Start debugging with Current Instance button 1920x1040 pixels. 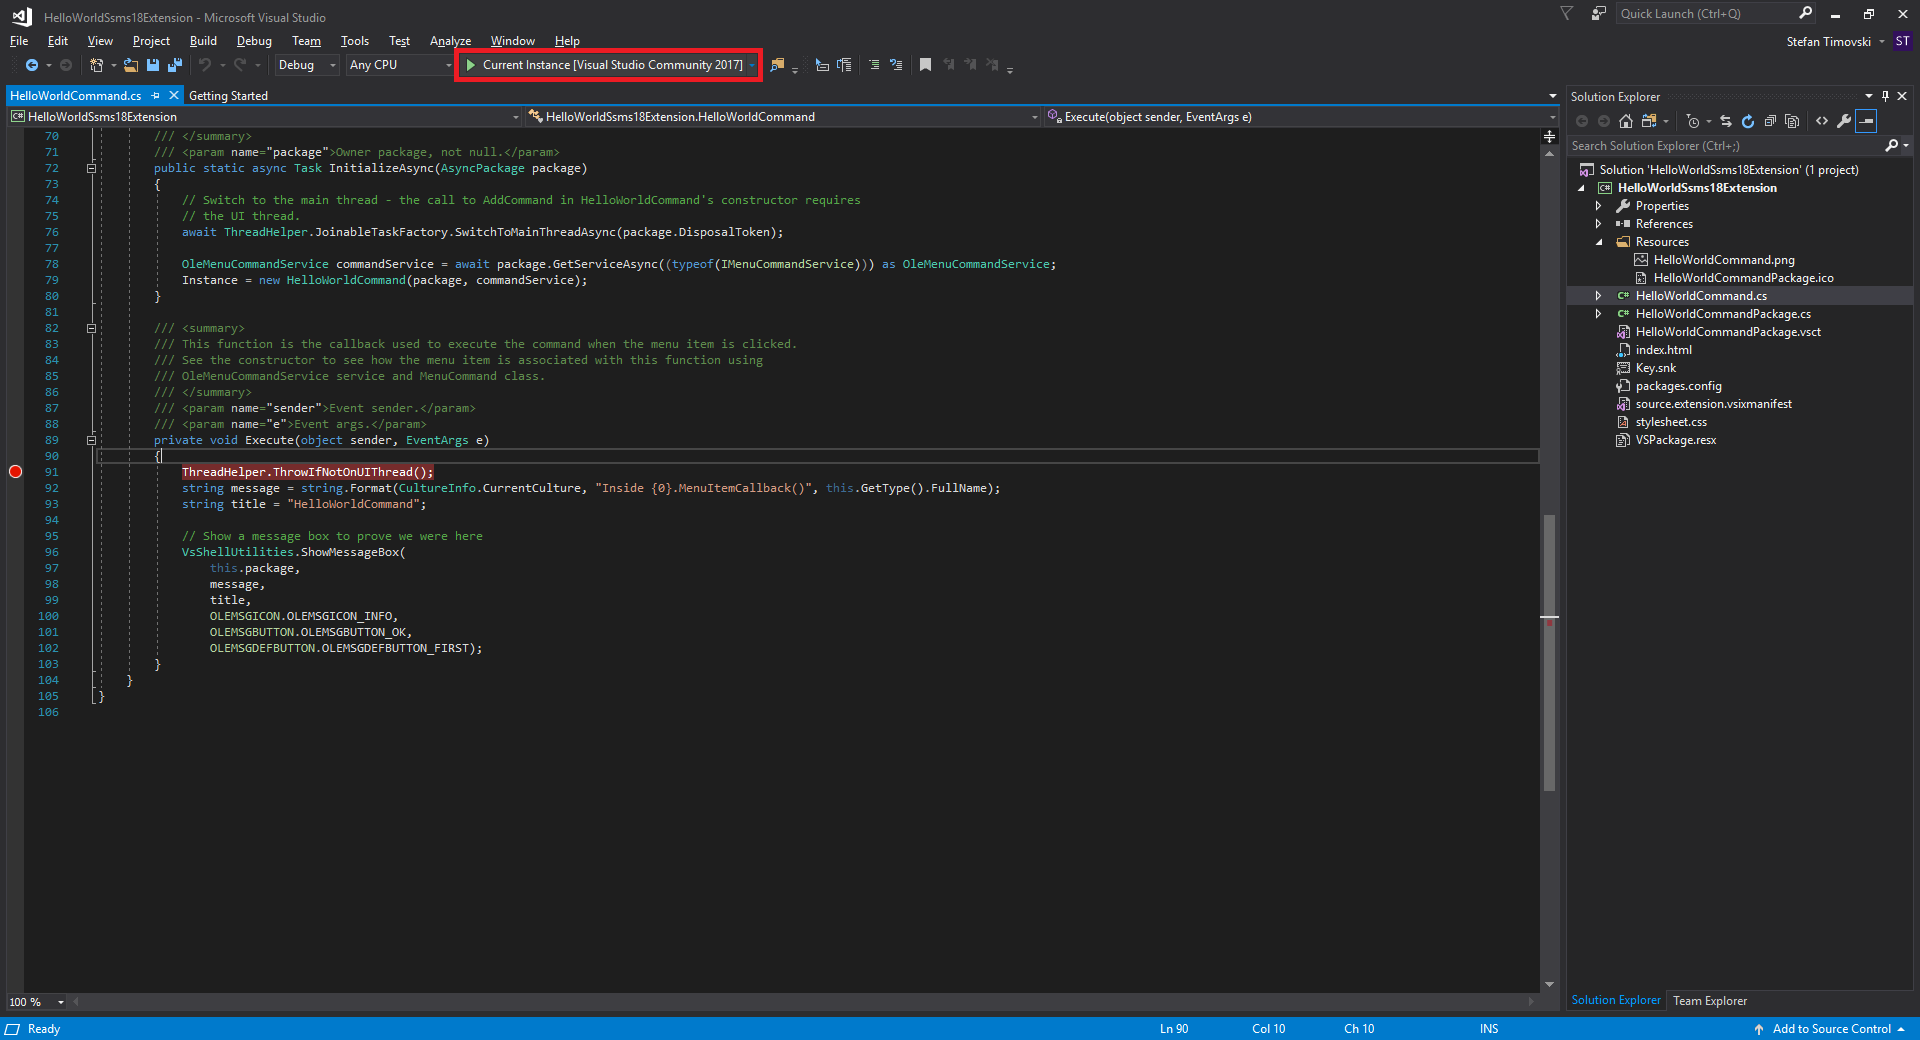604,65
